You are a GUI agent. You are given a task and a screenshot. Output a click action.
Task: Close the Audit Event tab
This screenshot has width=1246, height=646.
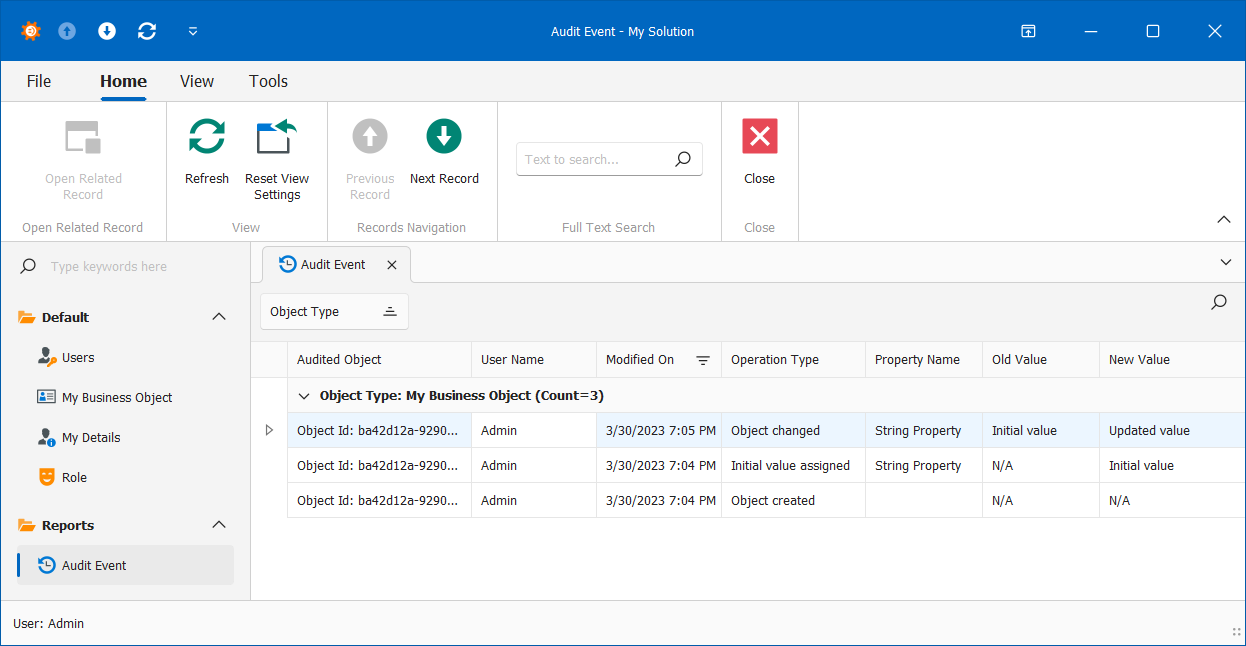(x=392, y=265)
